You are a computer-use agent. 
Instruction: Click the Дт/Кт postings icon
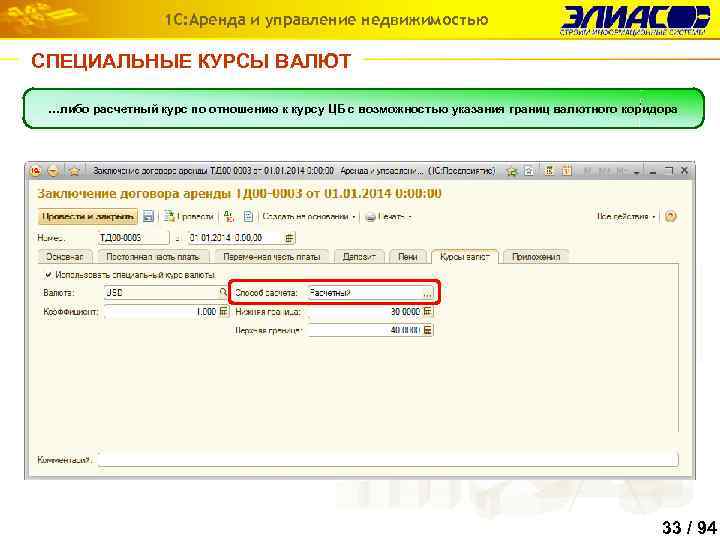(x=229, y=216)
